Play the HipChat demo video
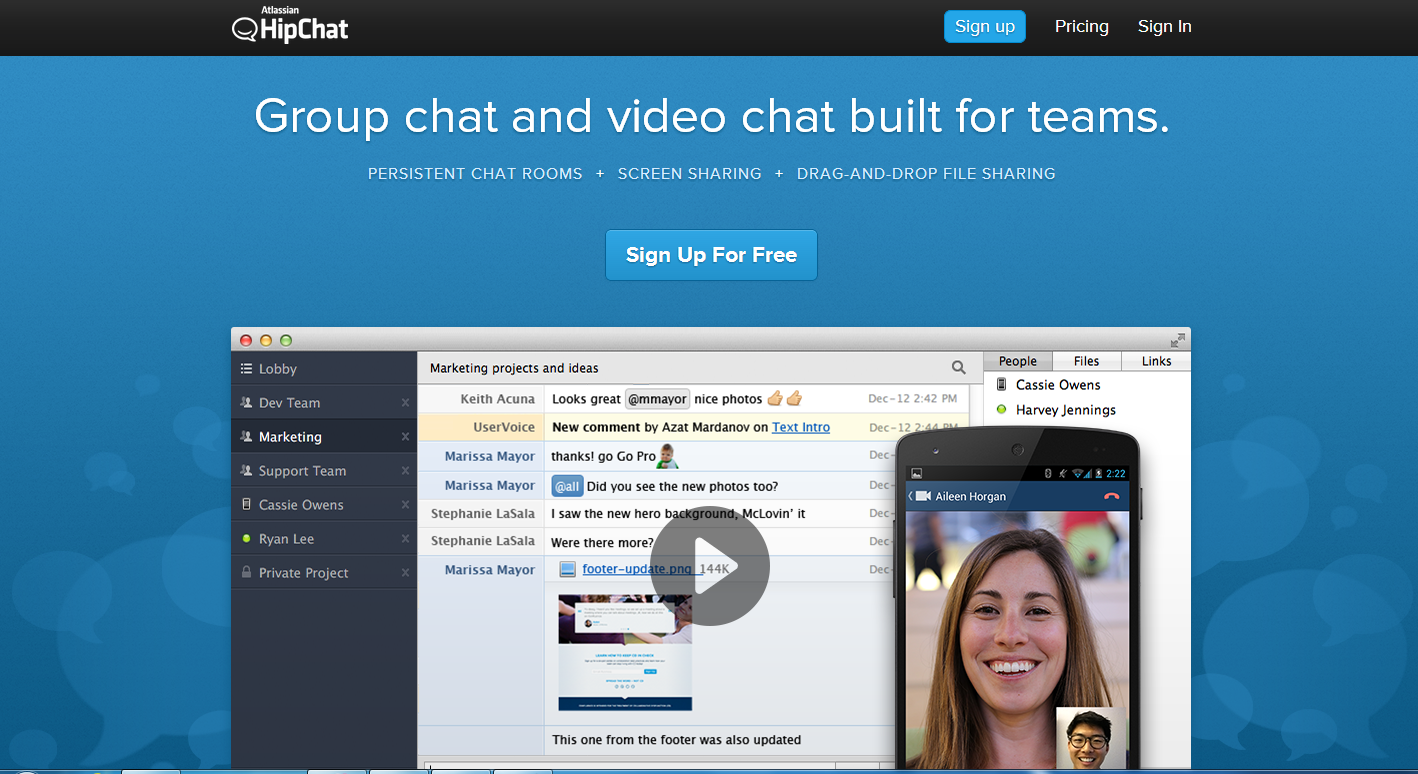Screen dimensions: 1418x774 (709, 566)
